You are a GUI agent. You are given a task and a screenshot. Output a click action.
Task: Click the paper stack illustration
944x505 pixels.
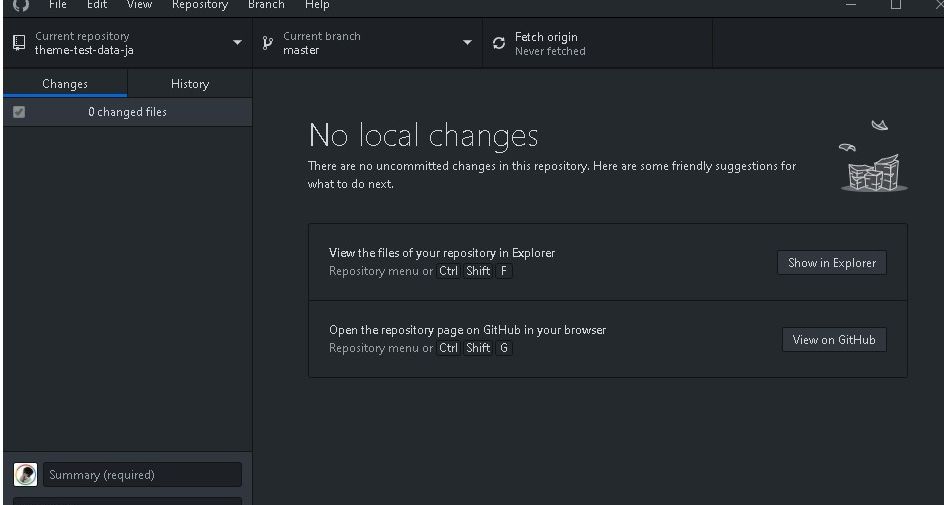pos(872,159)
